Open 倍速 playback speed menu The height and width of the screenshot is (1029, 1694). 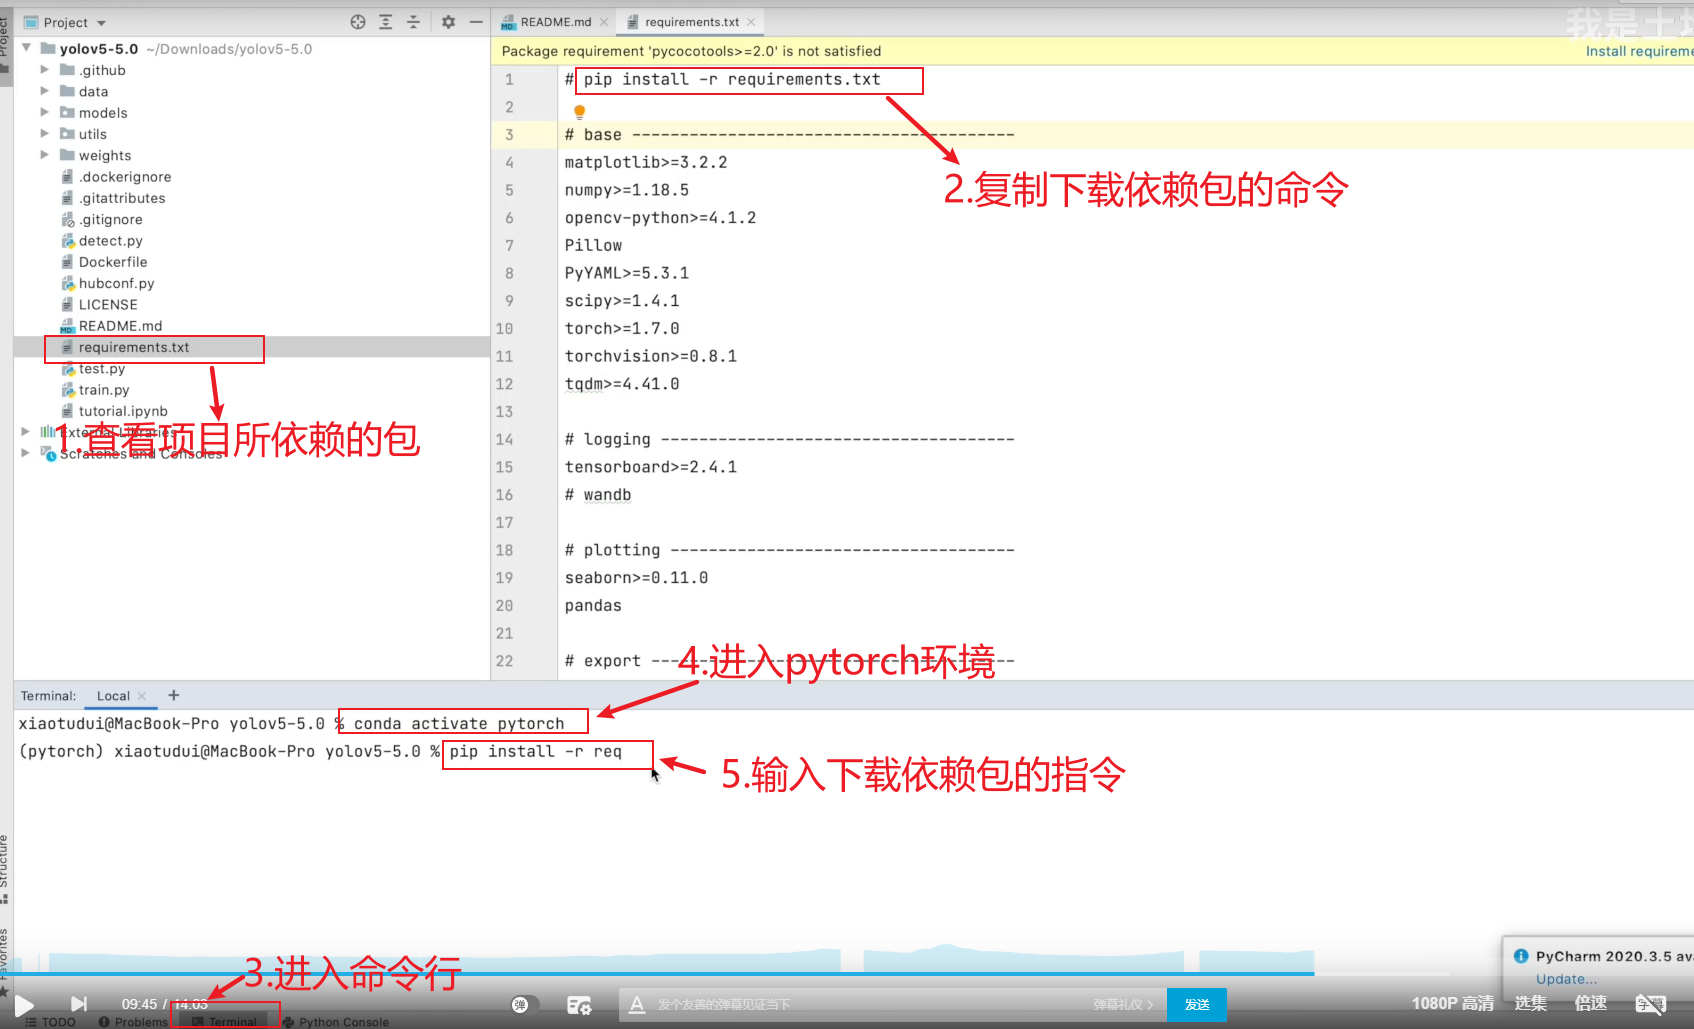pos(1591,1003)
